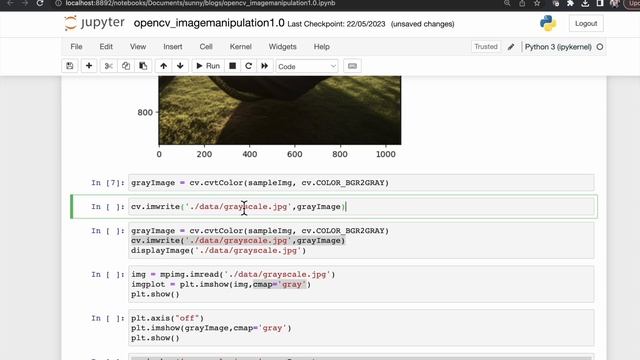The image size is (640, 360).
Task: Open the Cell menu
Action: [x=206, y=47]
